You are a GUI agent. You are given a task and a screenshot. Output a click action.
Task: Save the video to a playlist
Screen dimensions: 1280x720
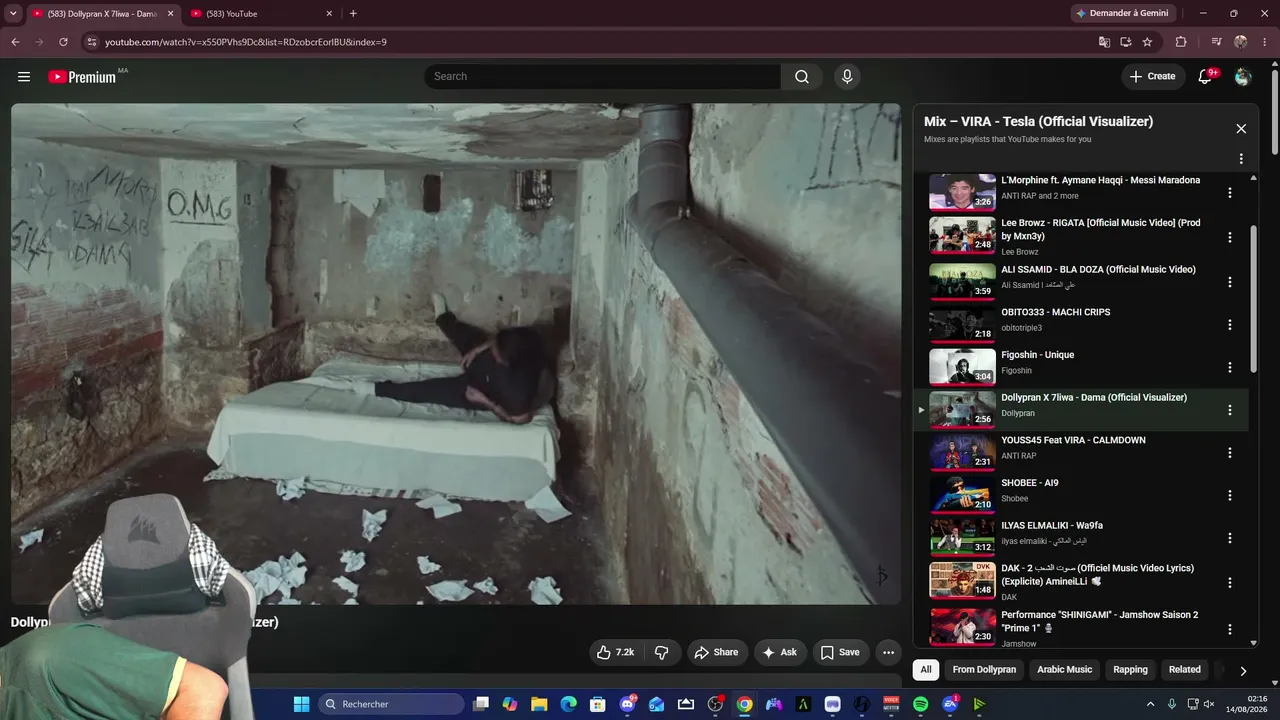tap(840, 652)
